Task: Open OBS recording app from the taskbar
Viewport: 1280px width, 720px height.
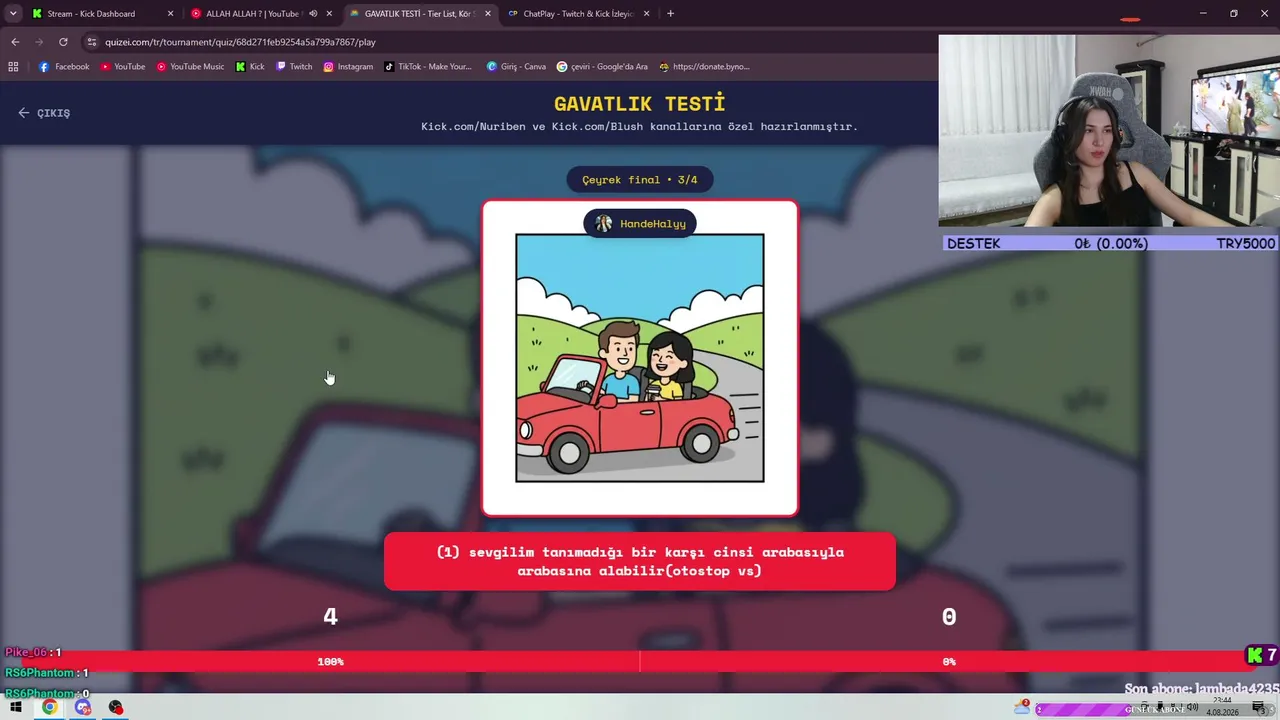Action: coord(116,707)
